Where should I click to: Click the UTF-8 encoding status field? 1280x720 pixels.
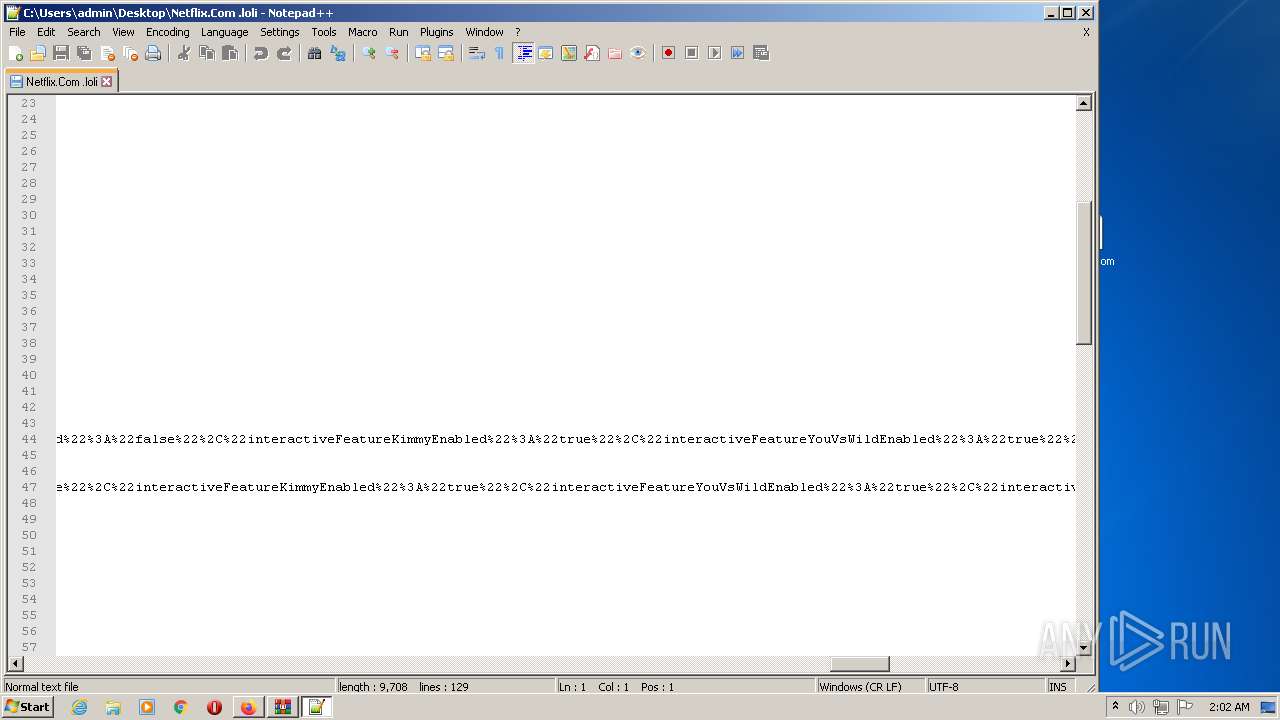point(985,687)
